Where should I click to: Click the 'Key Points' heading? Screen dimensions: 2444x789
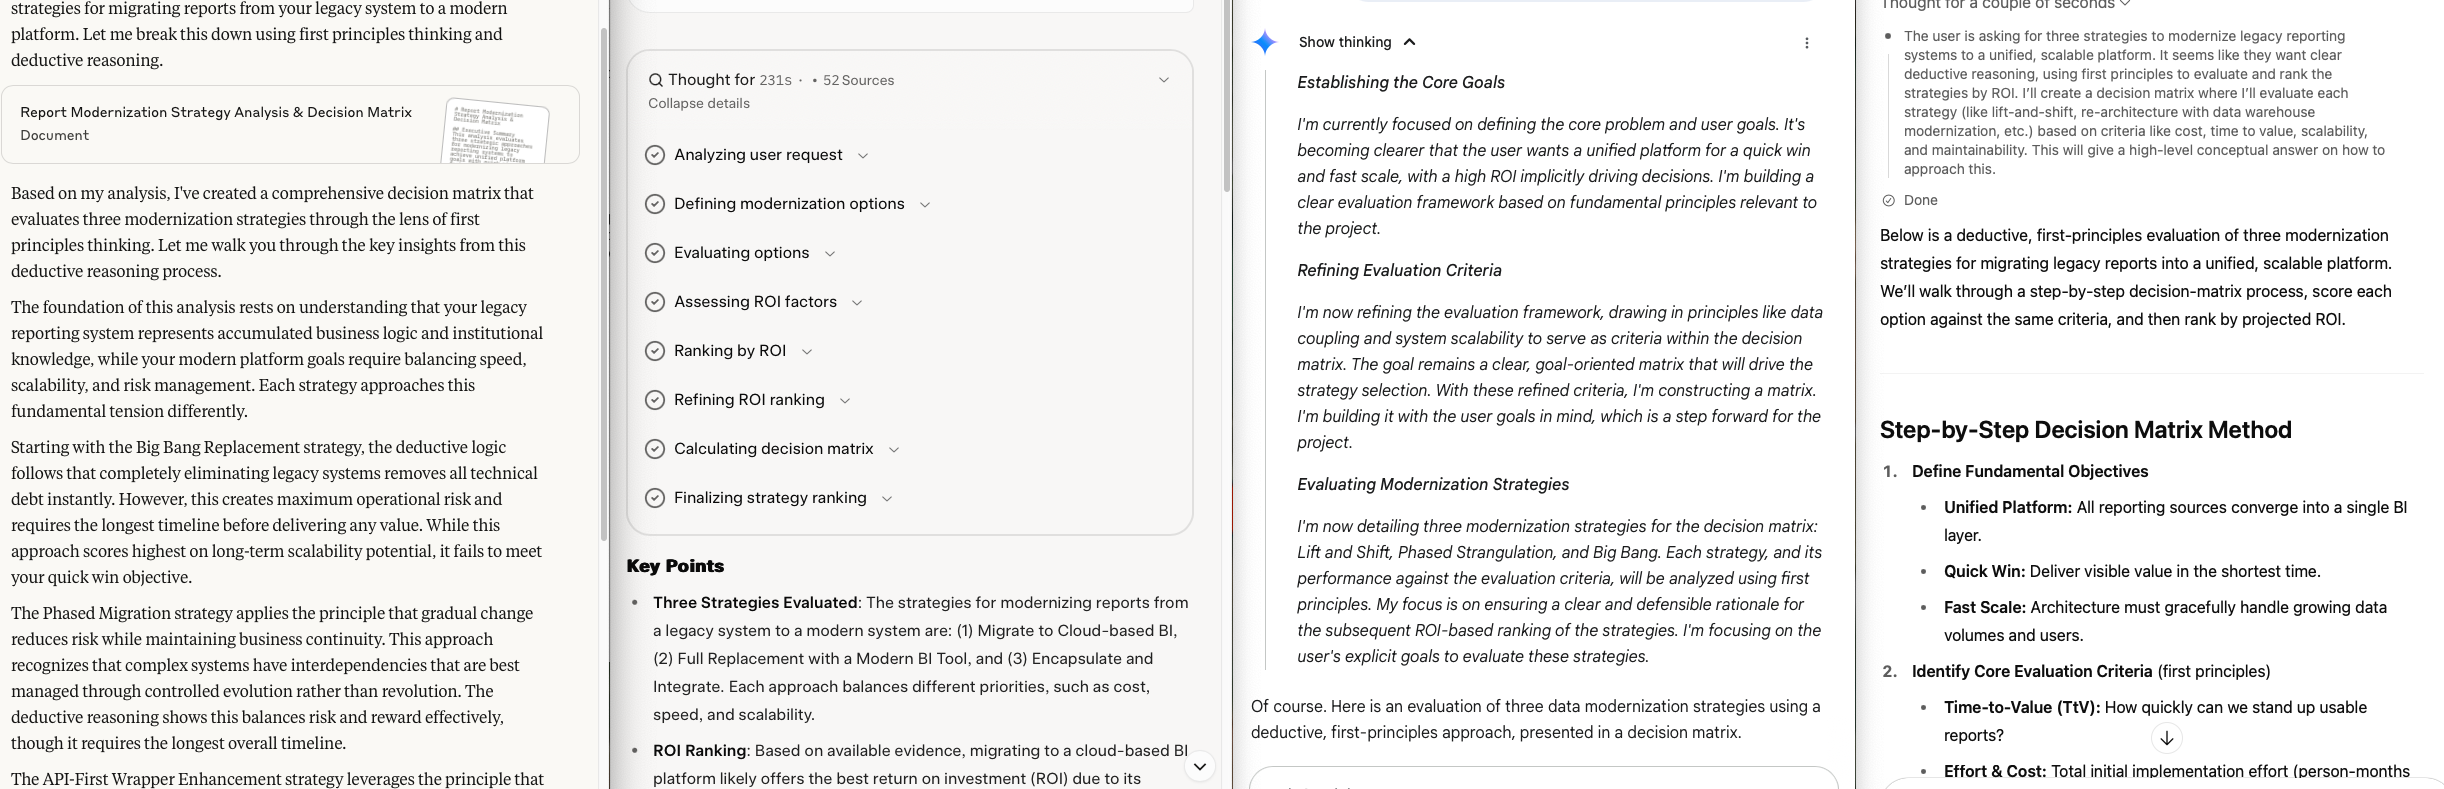(675, 566)
